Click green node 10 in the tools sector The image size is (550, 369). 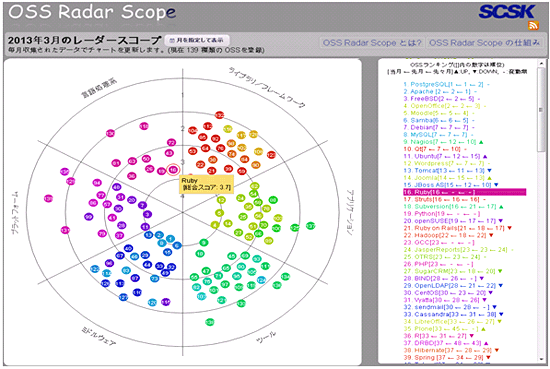(x=200, y=253)
